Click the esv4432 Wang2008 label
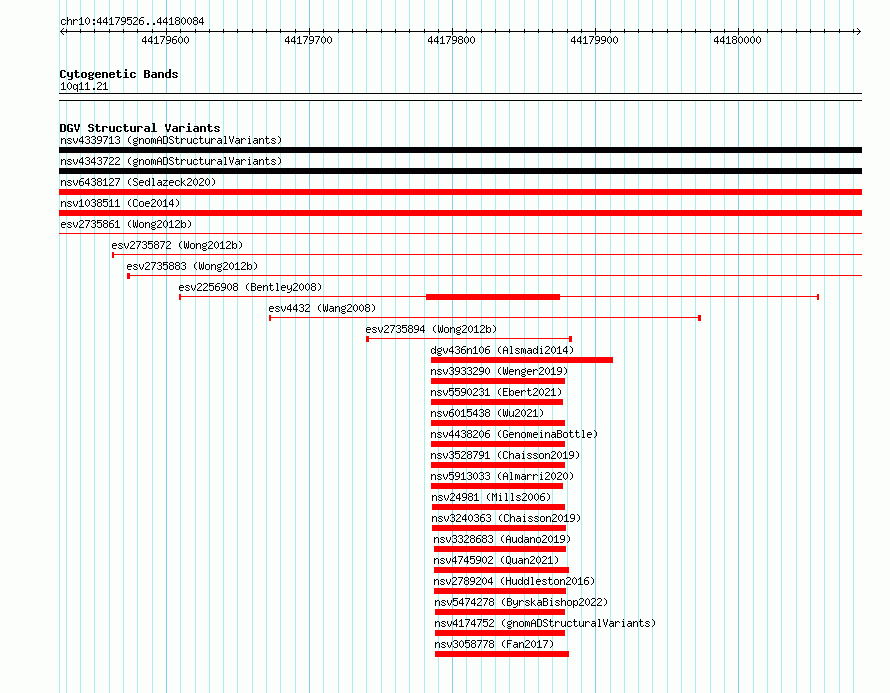Screen dimensions: 890x693 pyautogui.click(x=322, y=308)
